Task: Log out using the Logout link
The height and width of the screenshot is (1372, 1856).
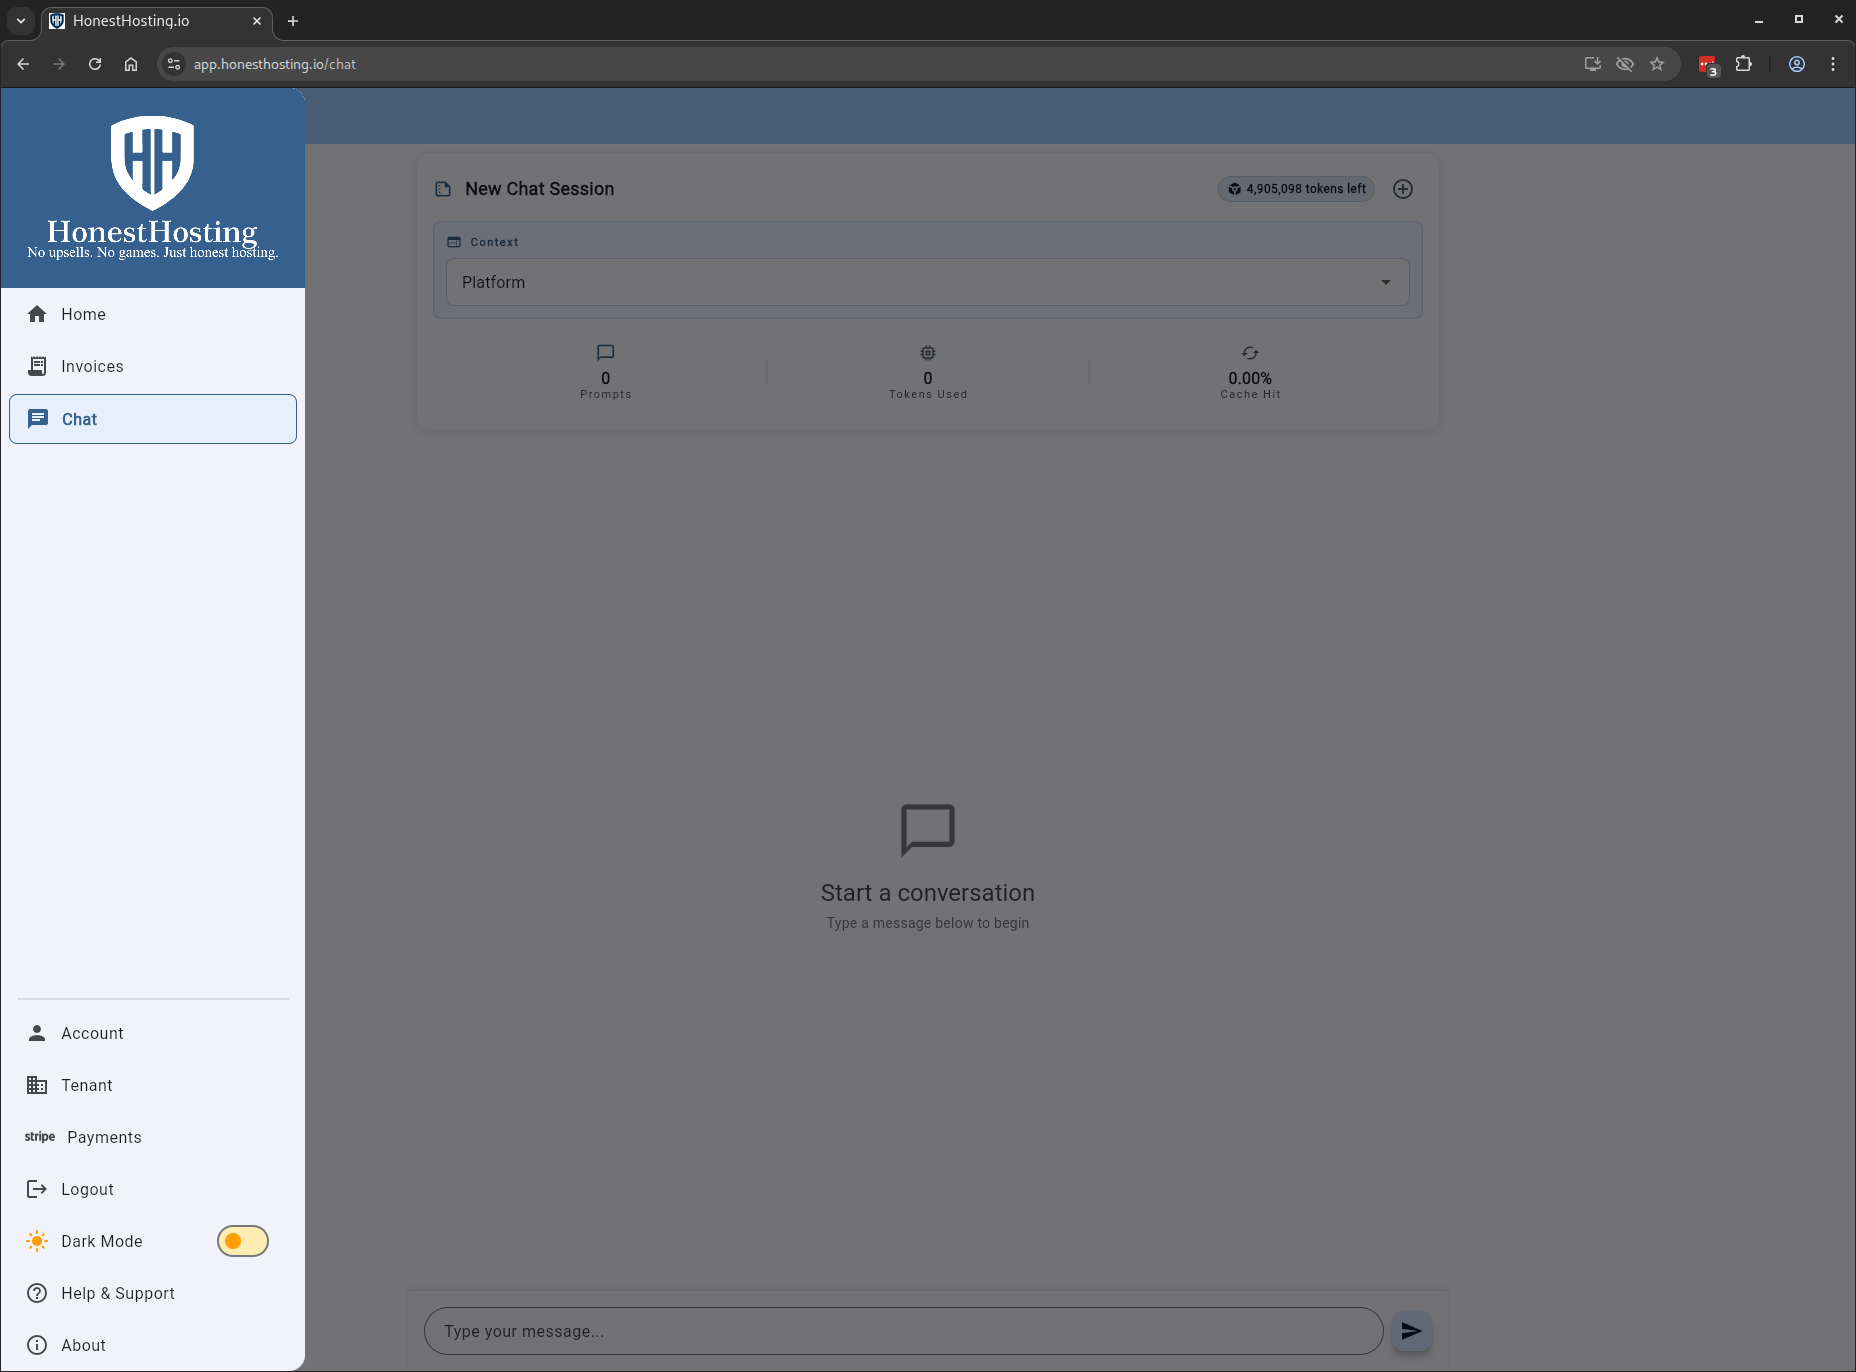Action: click(x=87, y=1189)
